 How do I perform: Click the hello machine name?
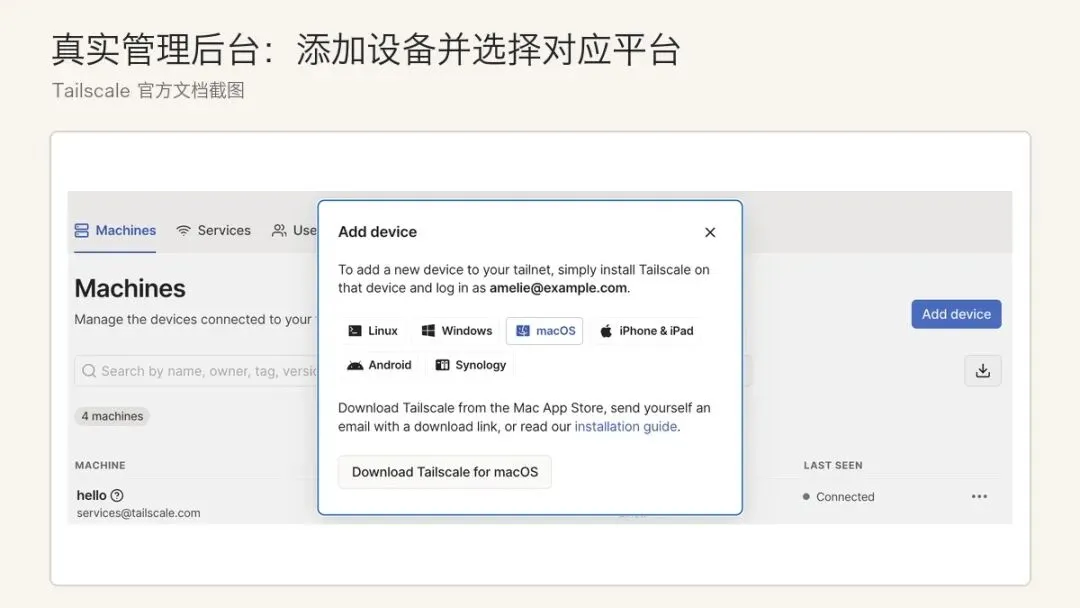(92, 495)
